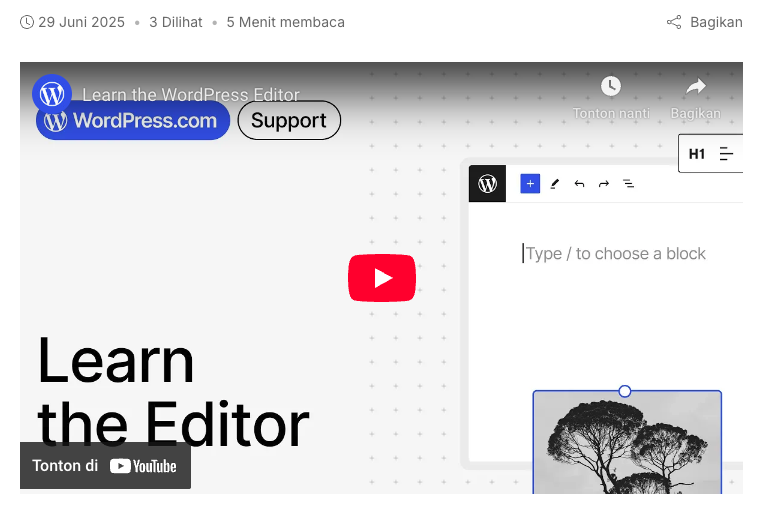This screenshot has height=521, width=764.
Task: Open video title Learn the WordPress Editor
Action: pyautogui.click(x=191, y=95)
